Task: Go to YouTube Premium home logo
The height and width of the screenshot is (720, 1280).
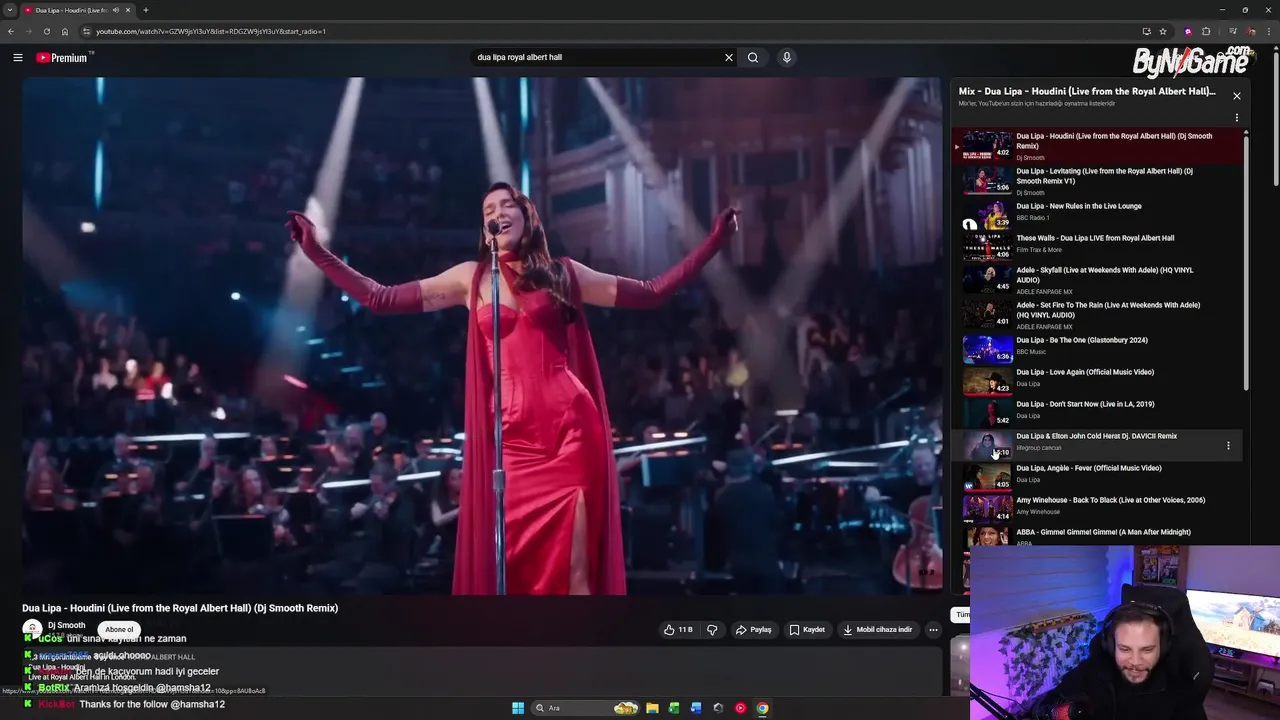Action: pos(63,57)
